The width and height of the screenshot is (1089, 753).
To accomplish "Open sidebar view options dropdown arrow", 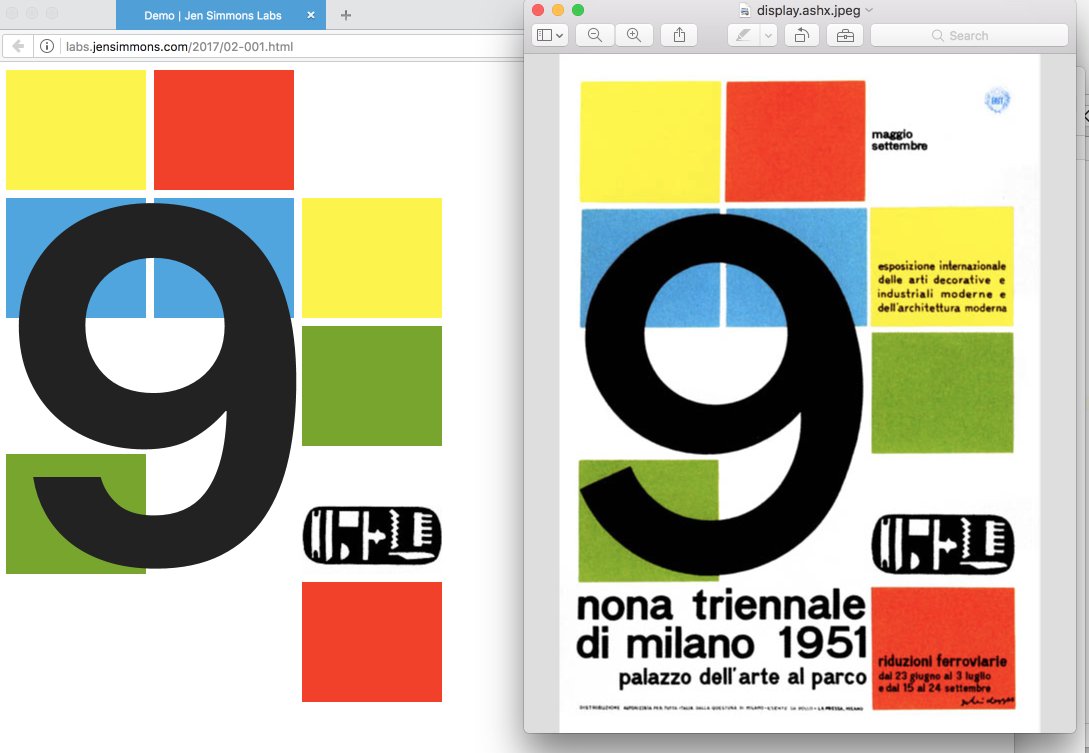I will pyautogui.click(x=560, y=35).
